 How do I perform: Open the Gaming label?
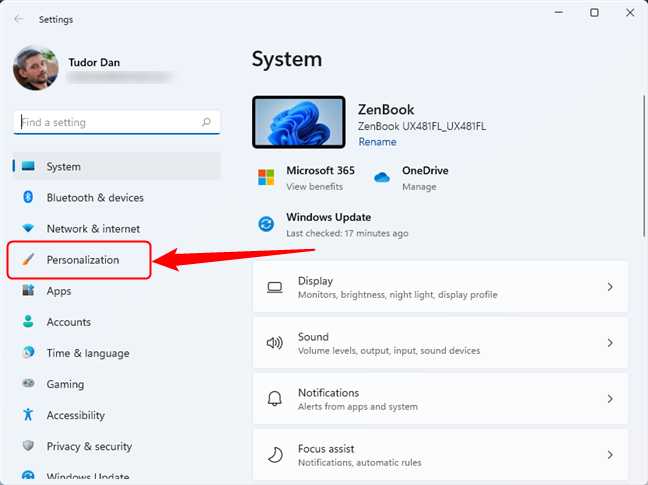[x=65, y=384]
